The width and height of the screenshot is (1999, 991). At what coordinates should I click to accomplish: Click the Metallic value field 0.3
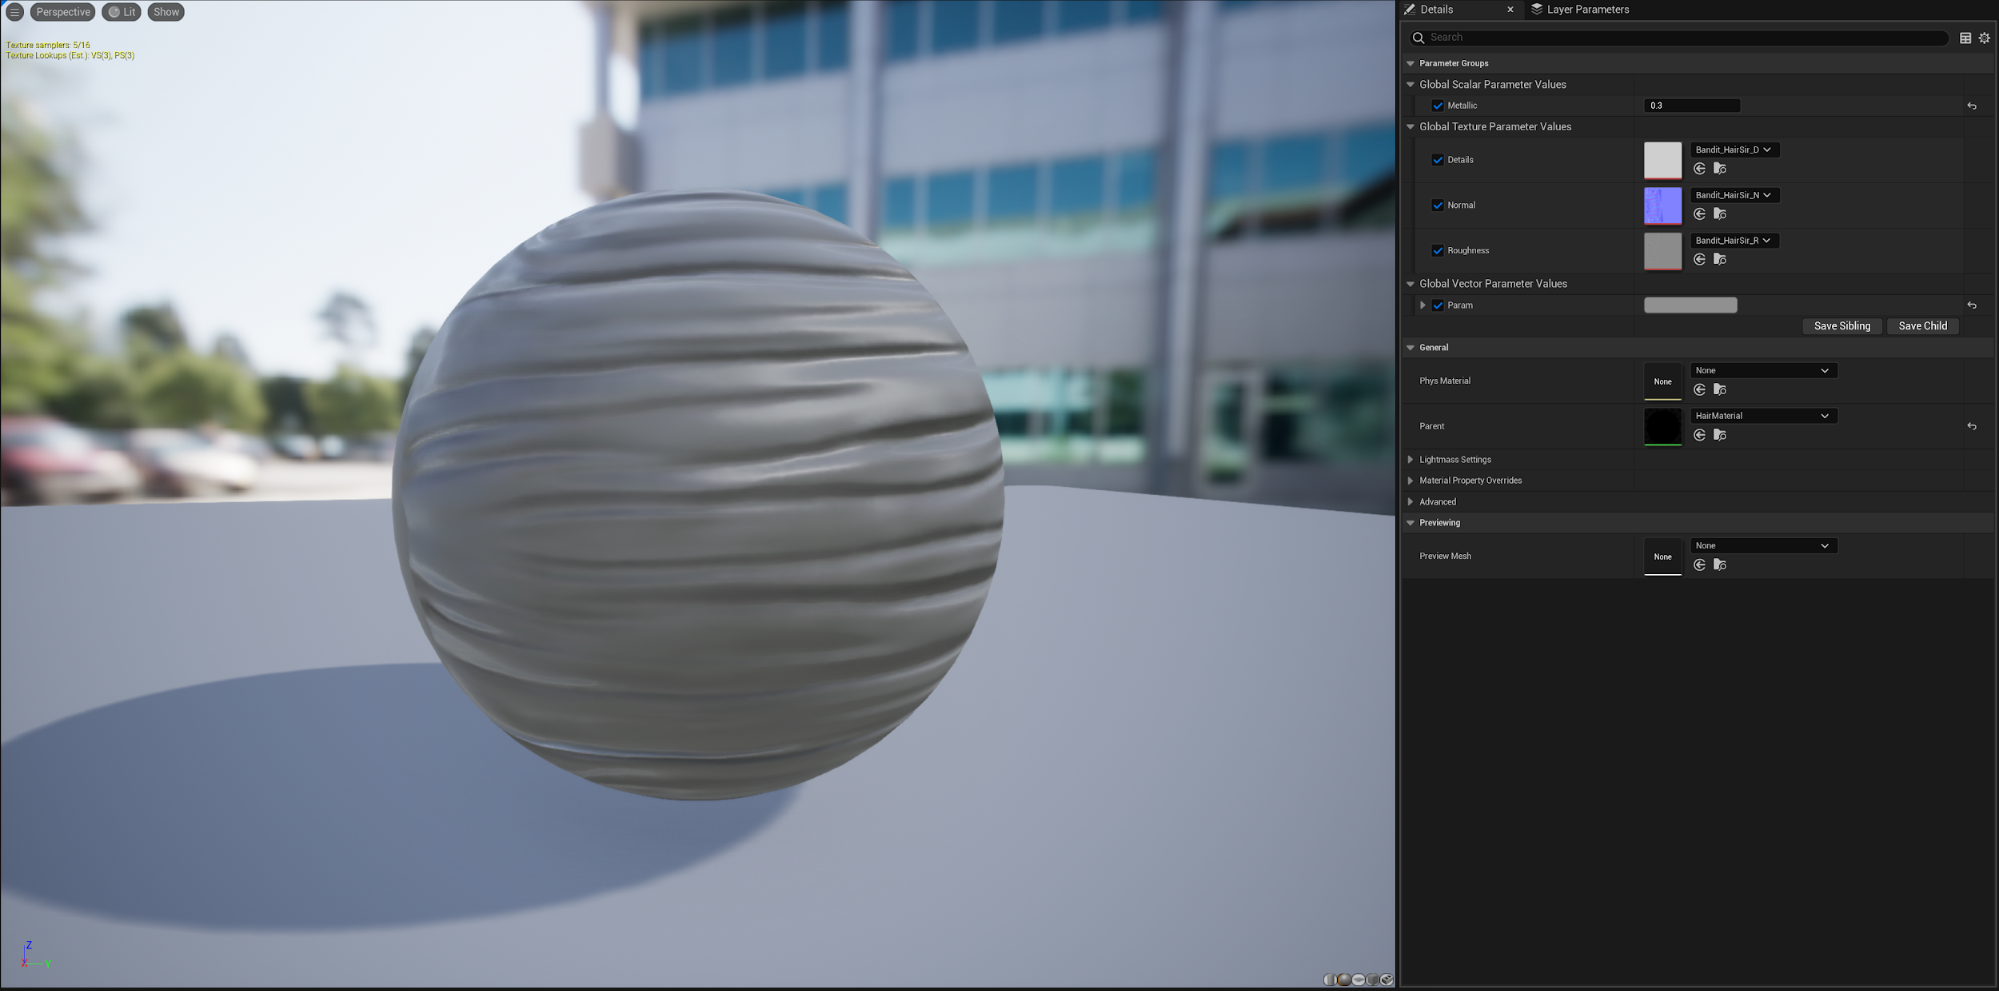tap(1692, 106)
